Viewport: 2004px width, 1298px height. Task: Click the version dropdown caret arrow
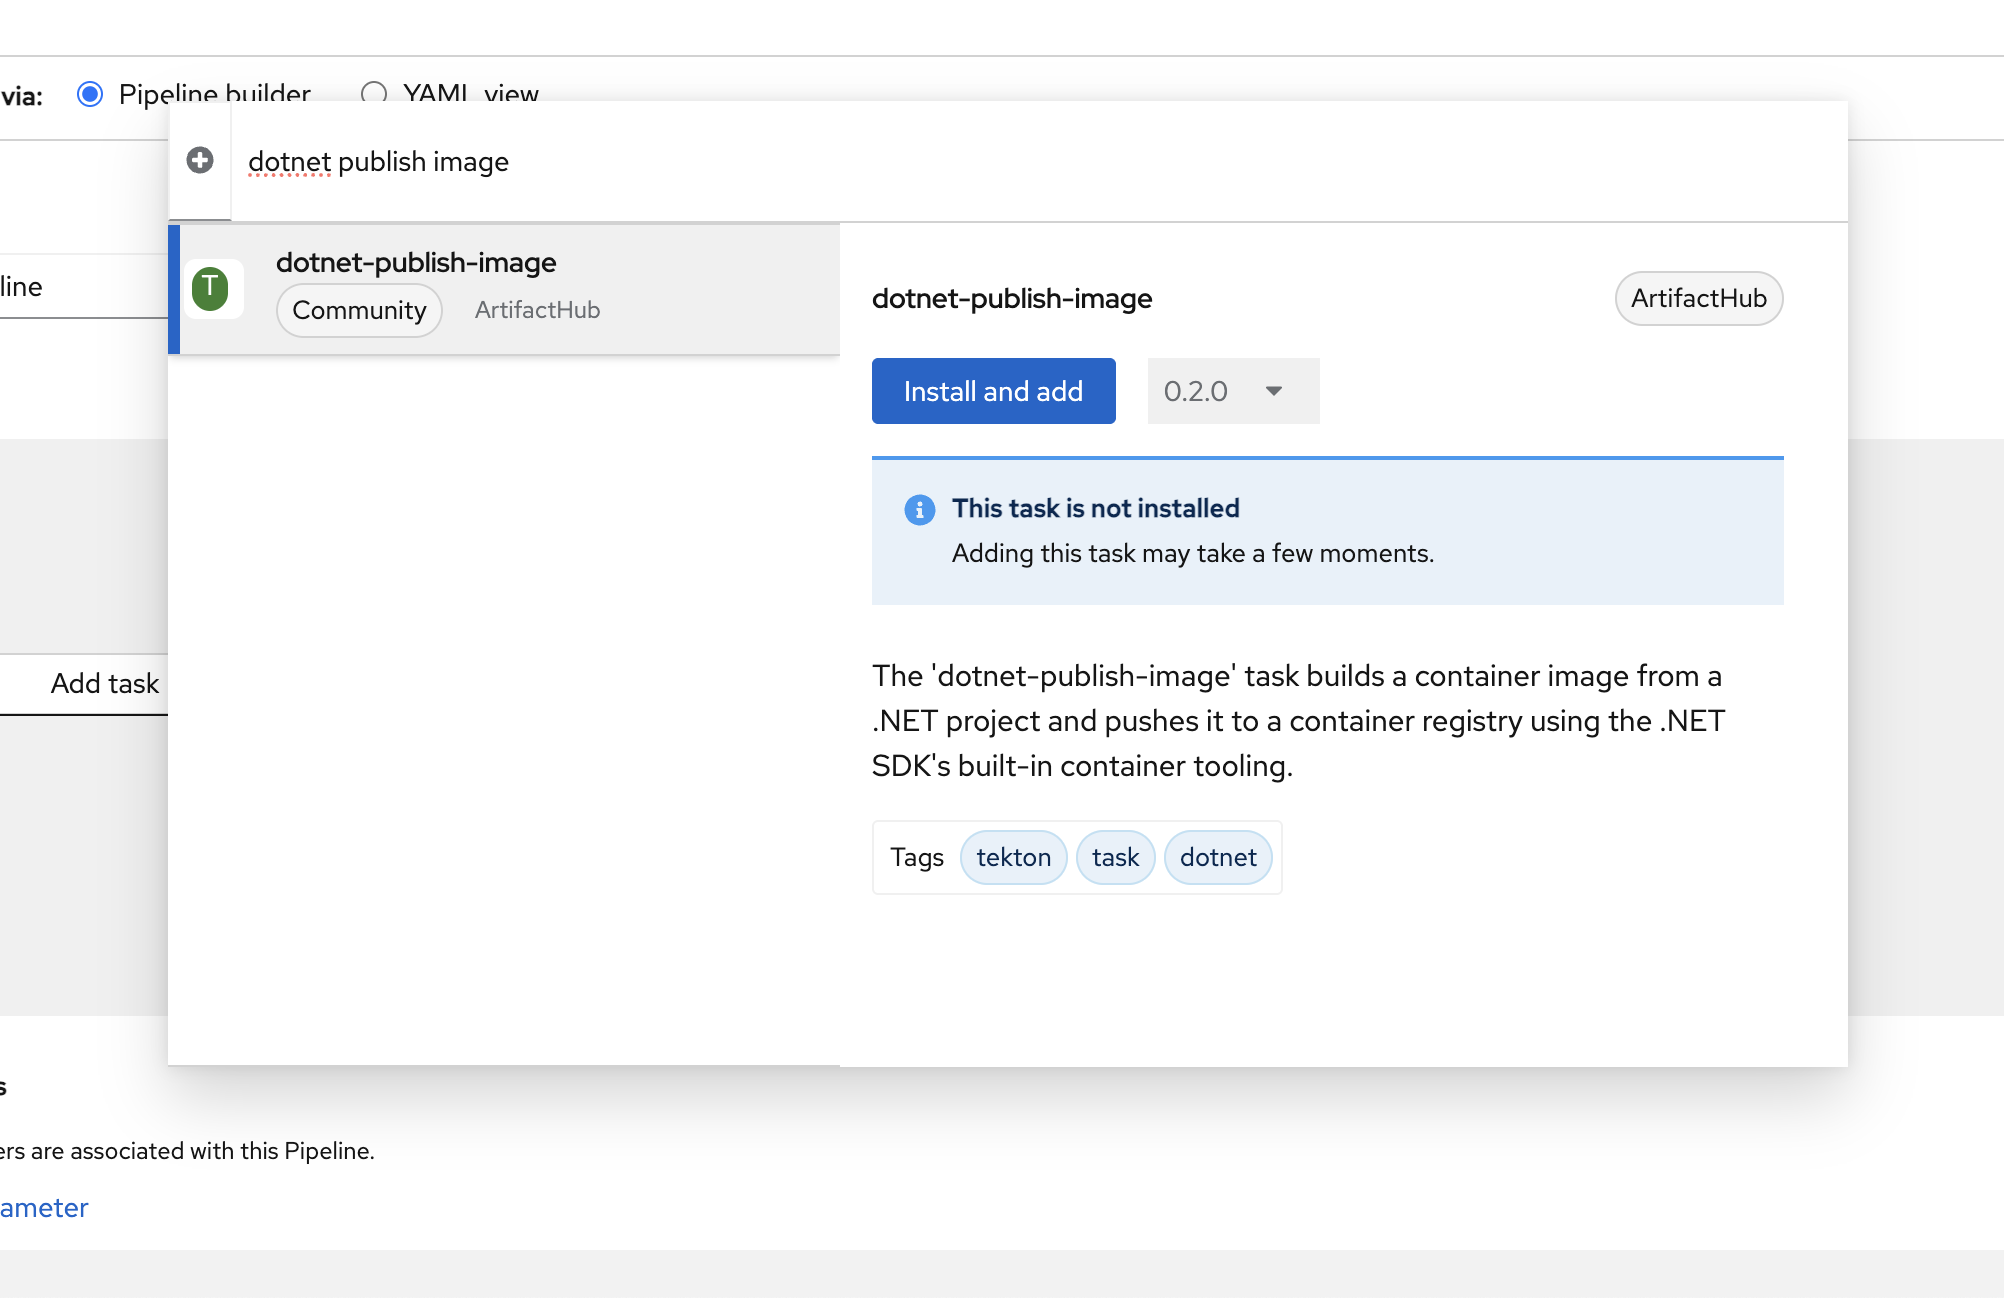click(x=1274, y=391)
